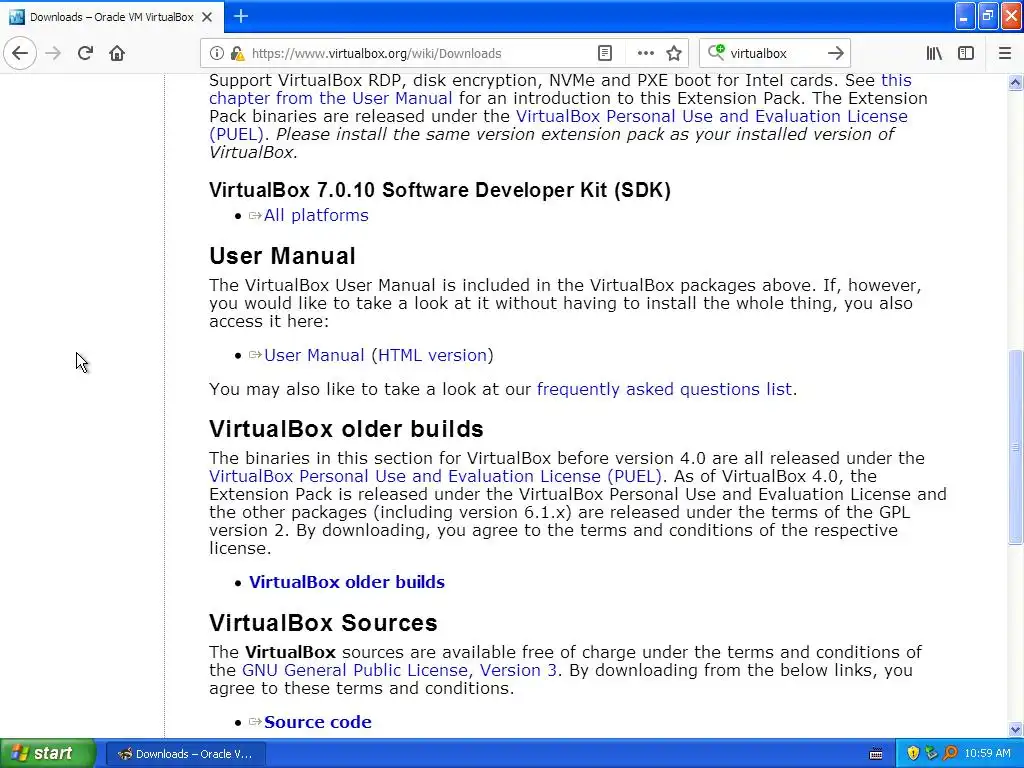The height and width of the screenshot is (768, 1024).
Task: Select the Downloads – Oracle V... taskbar button
Action: (x=185, y=754)
